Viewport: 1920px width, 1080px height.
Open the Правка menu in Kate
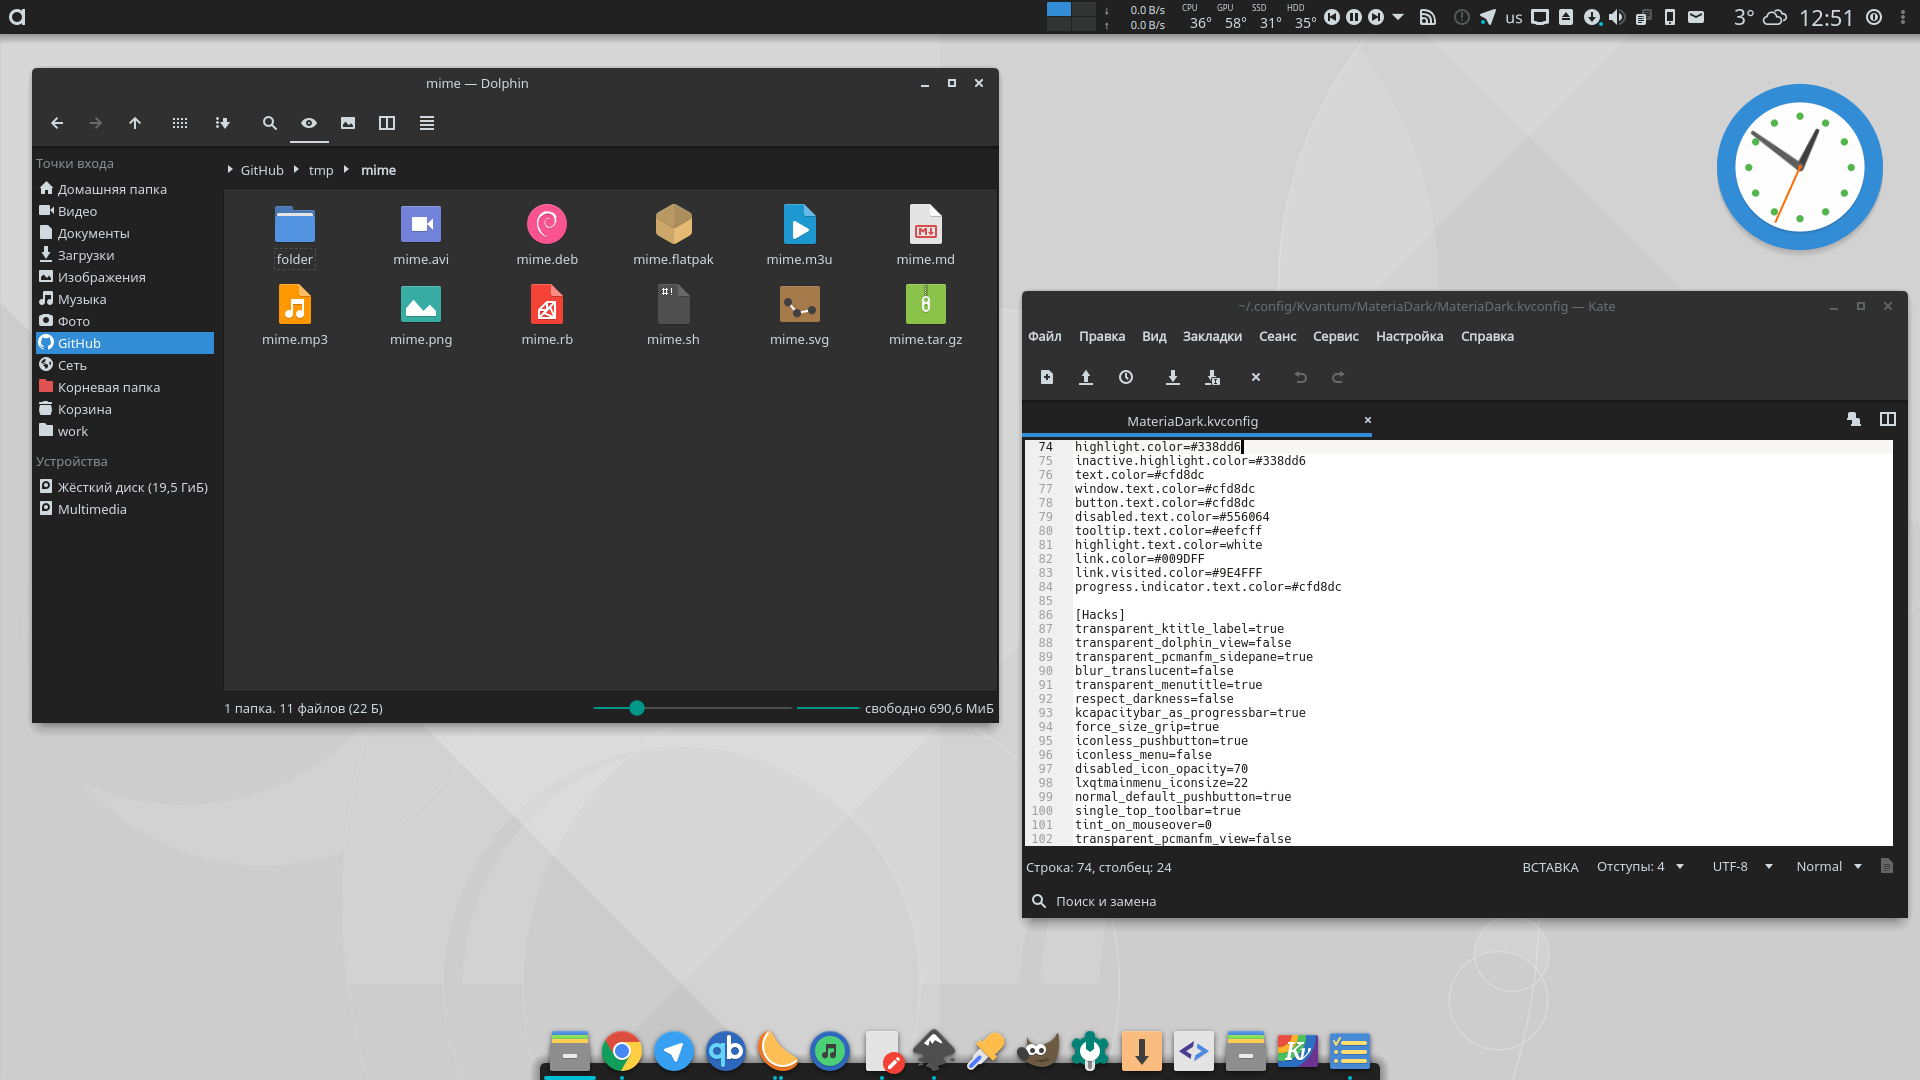pos(1102,336)
